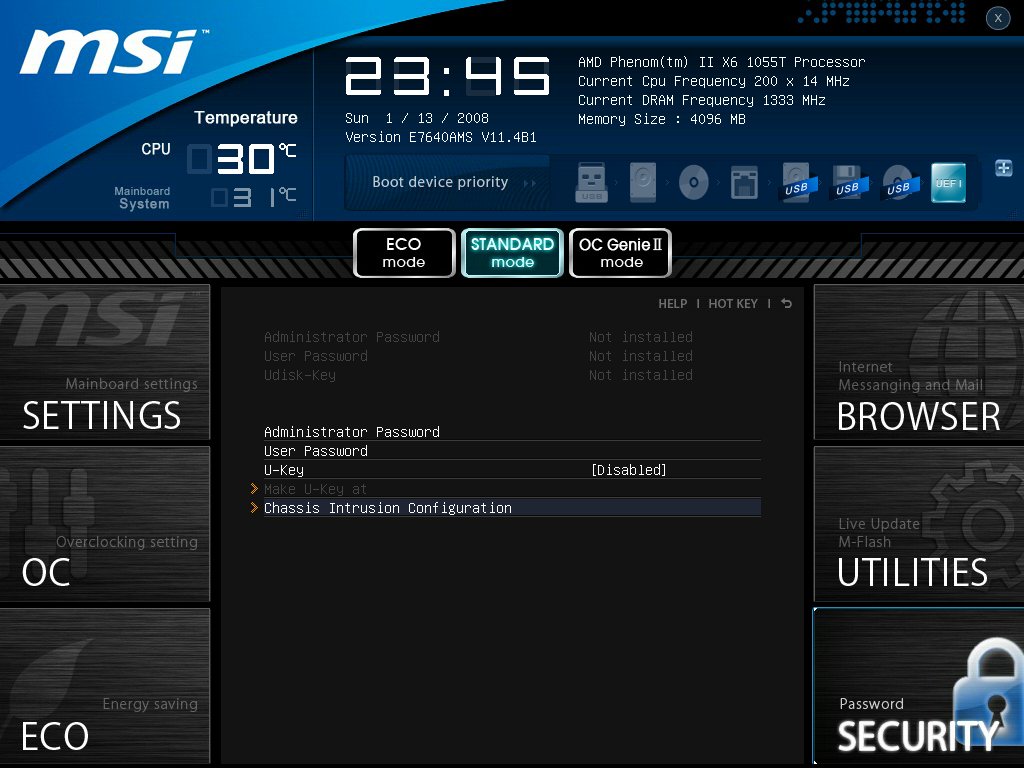Image resolution: width=1024 pixels, height=768 pixels.
Task: Open the UTILITIES Live Update panel
Action: coord(918,524)
